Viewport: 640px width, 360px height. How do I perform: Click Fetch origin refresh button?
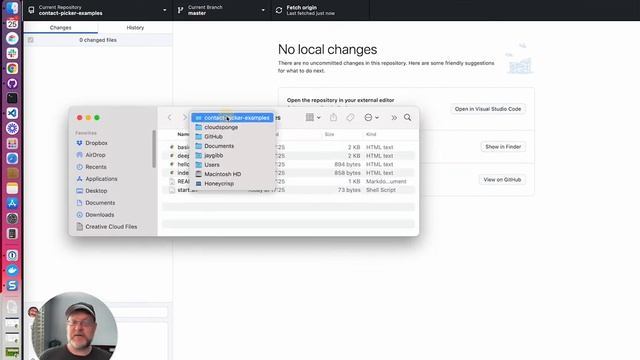point(321,10)
